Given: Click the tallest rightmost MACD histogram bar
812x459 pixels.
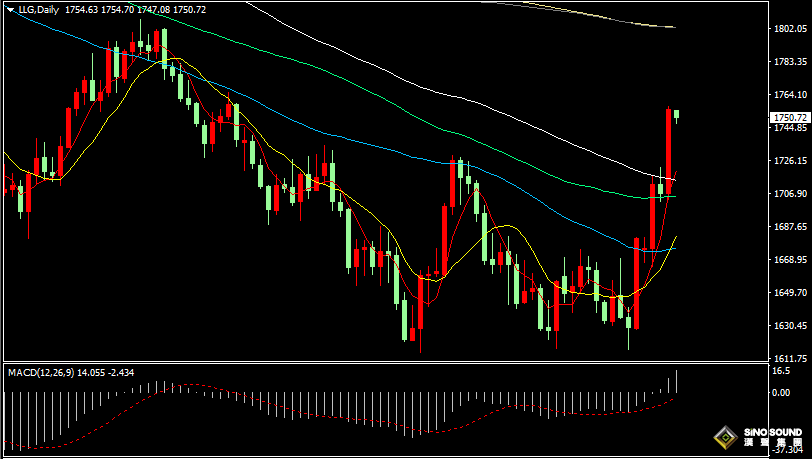Looking at the screenshot, I should coord(677,381).
